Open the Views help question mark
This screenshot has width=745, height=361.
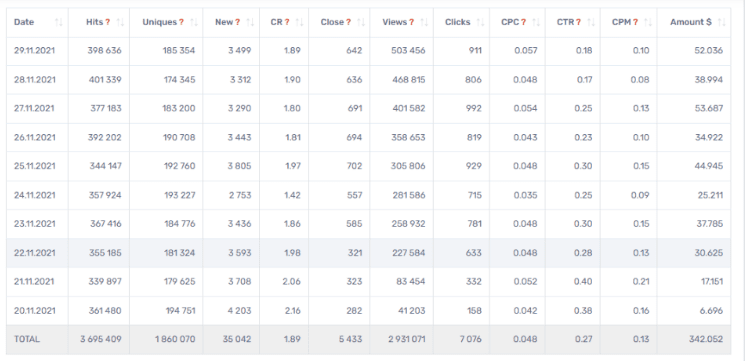[x=411, y=22]
